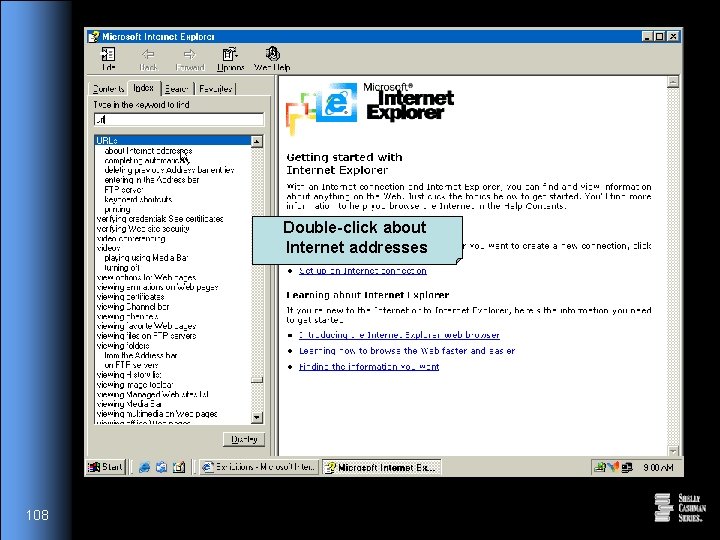The width and height of the screenshot is (720, 540).
Task: Switch to the Search tab
Action: click(177, 89)
